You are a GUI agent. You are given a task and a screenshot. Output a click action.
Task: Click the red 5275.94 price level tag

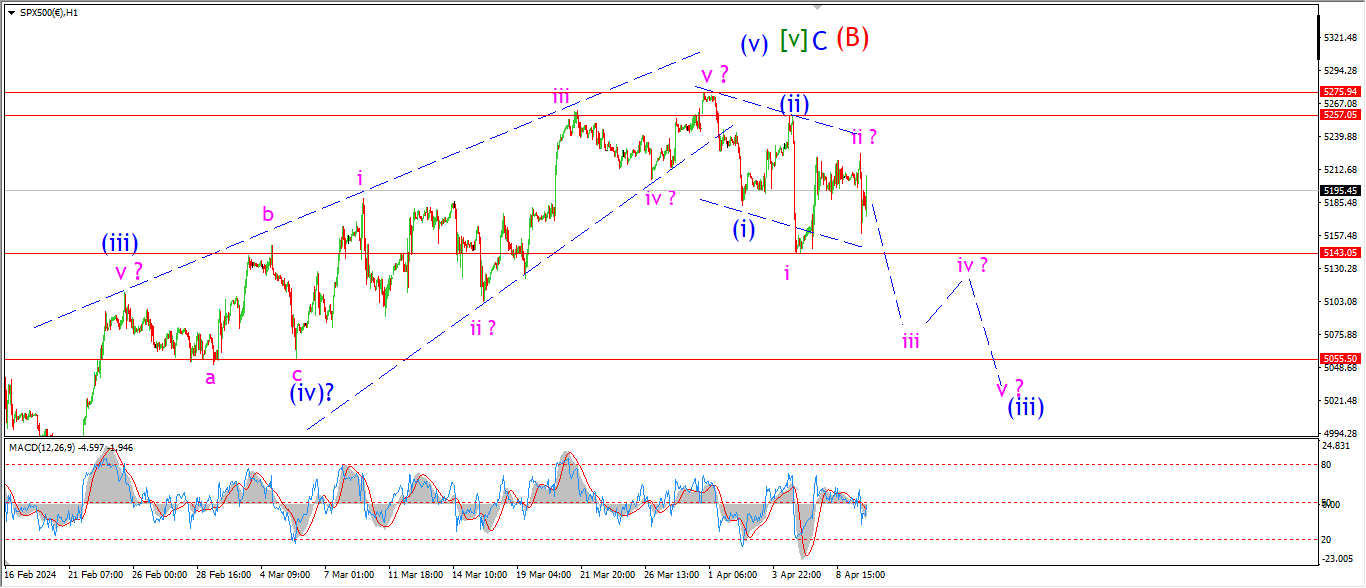point(1339,91)
